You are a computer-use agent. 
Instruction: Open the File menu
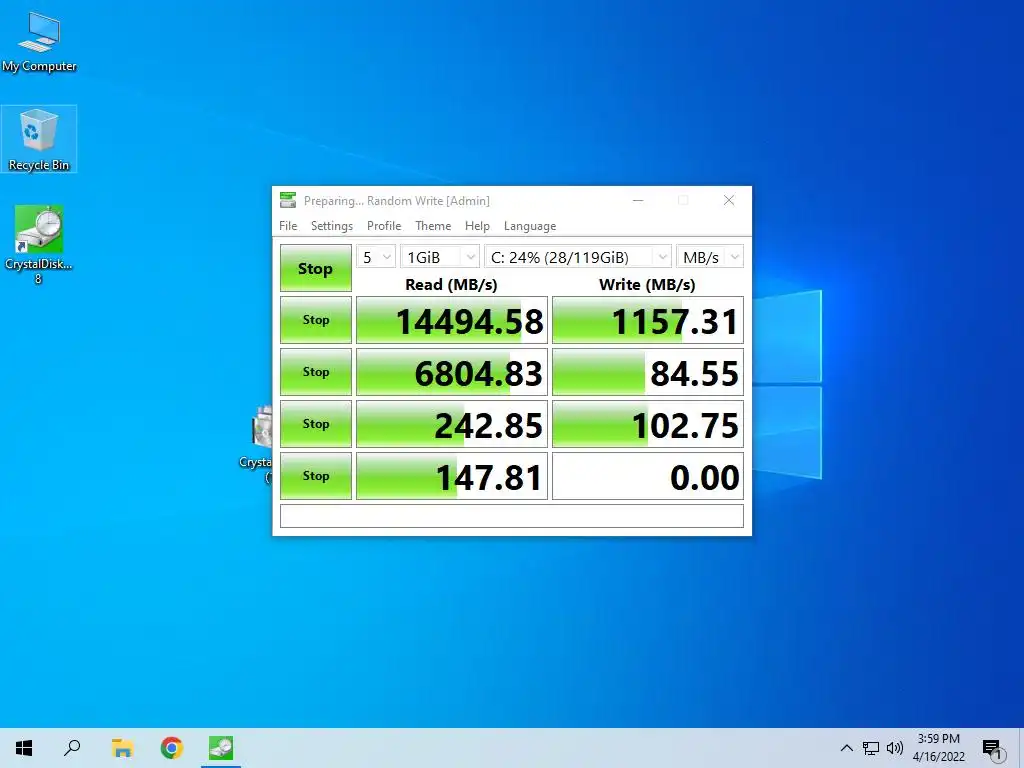[288, 226]
